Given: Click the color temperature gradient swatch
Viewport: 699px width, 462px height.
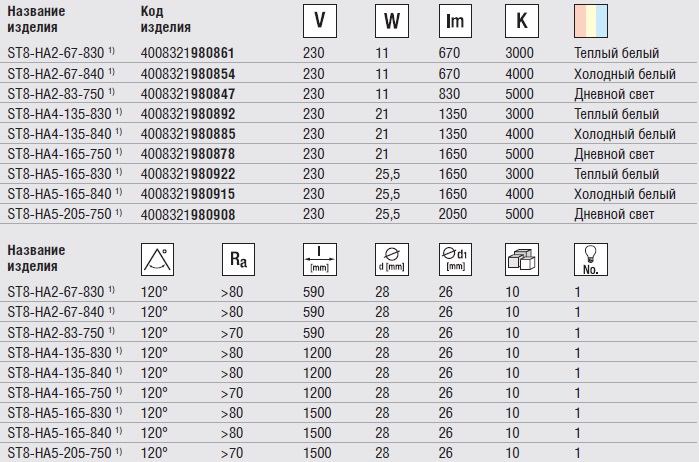Looking at the screenshot, I should pyautogui.click(x=591, y=20).
